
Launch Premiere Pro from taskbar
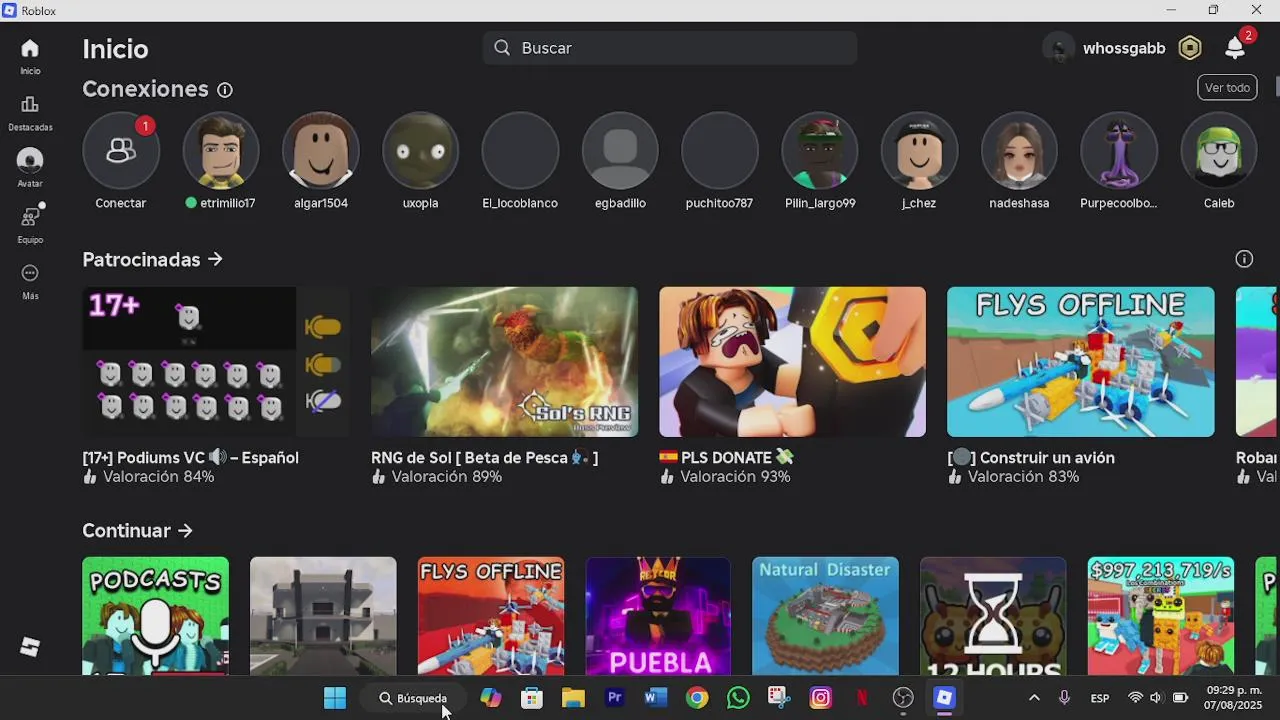click(x=615, y=698)
